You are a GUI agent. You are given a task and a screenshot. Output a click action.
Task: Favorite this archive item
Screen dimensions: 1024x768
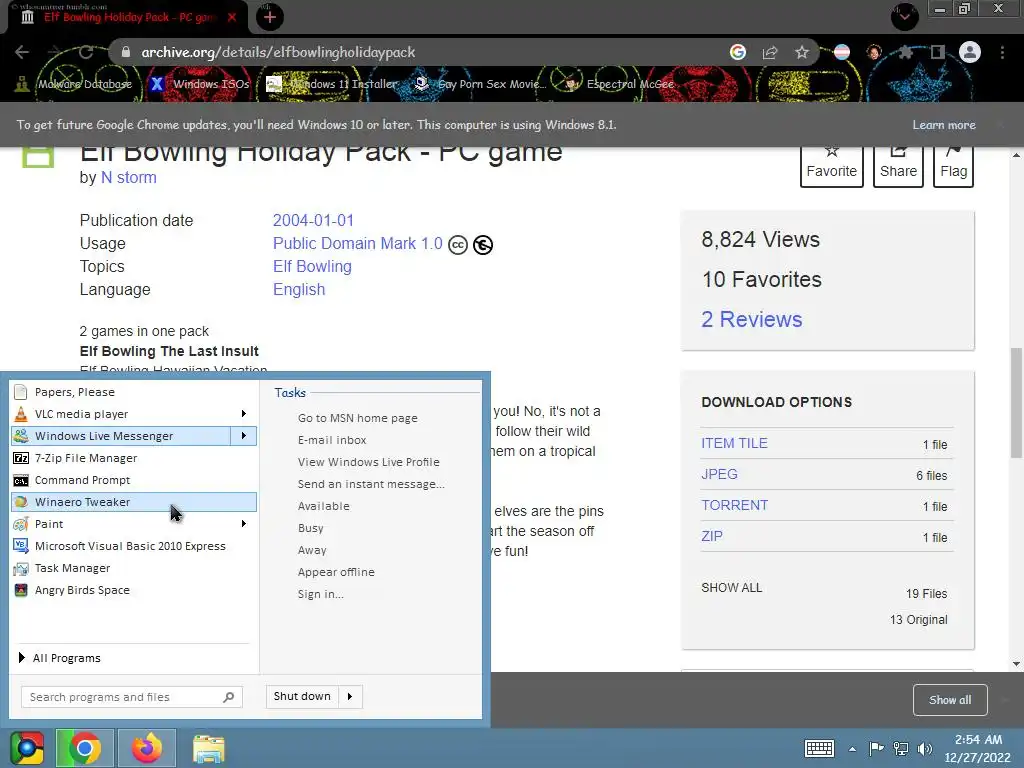pyautogui.click(x=831, y=167)
